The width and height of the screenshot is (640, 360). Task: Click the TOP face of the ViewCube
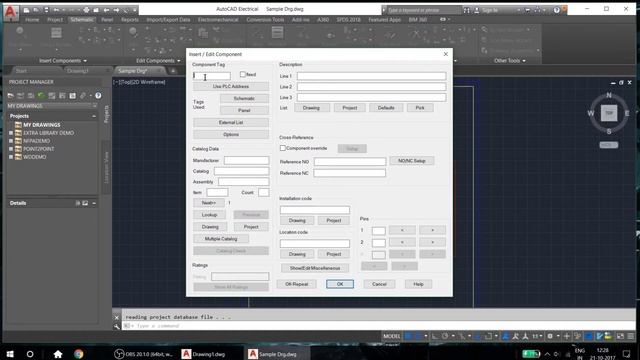coord(609,113)
